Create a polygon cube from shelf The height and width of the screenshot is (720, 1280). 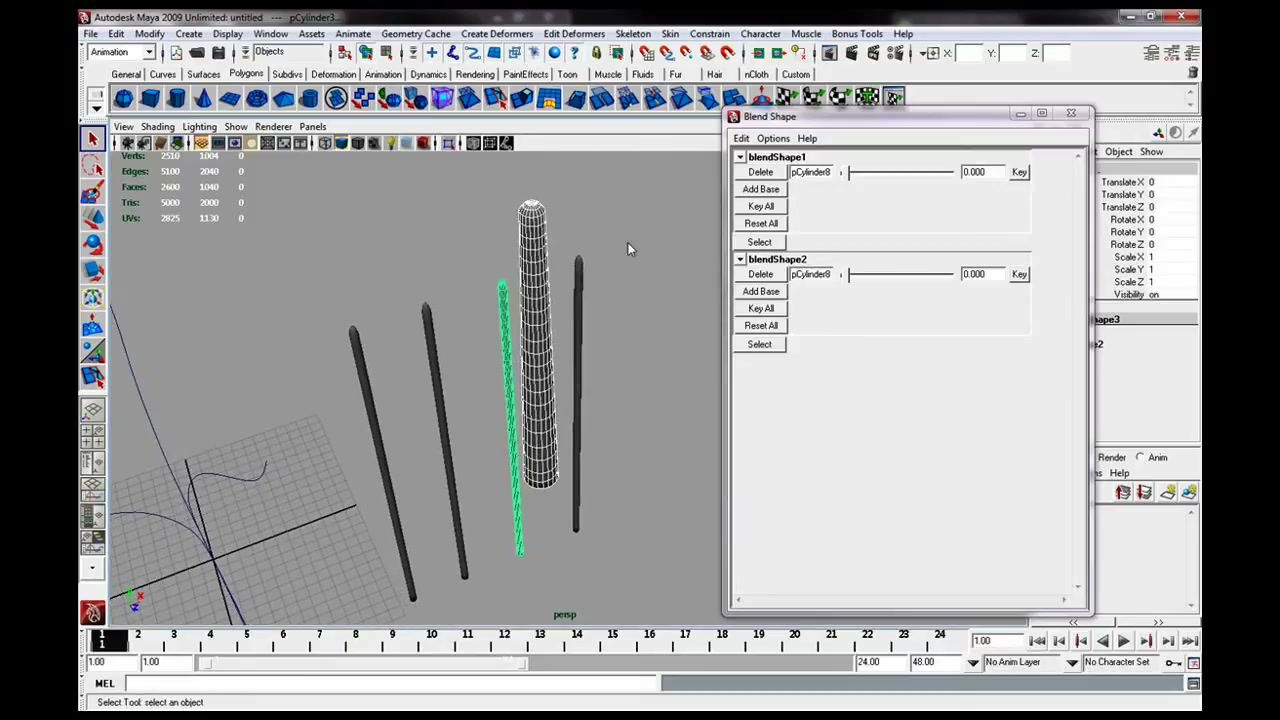(x=150, y=98)
